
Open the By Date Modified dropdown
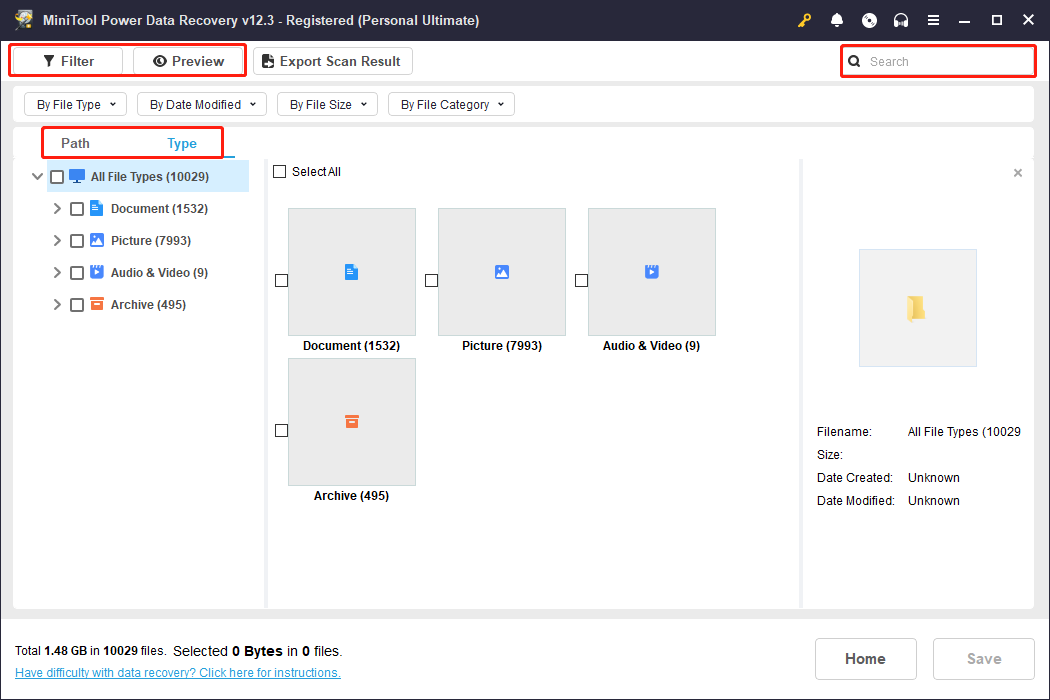(201, 103)
